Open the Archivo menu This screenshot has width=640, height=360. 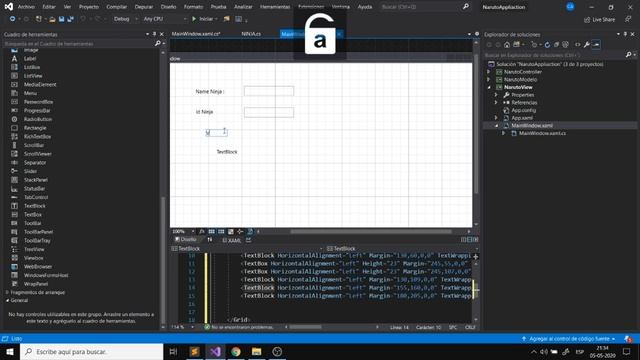point(26,7)
